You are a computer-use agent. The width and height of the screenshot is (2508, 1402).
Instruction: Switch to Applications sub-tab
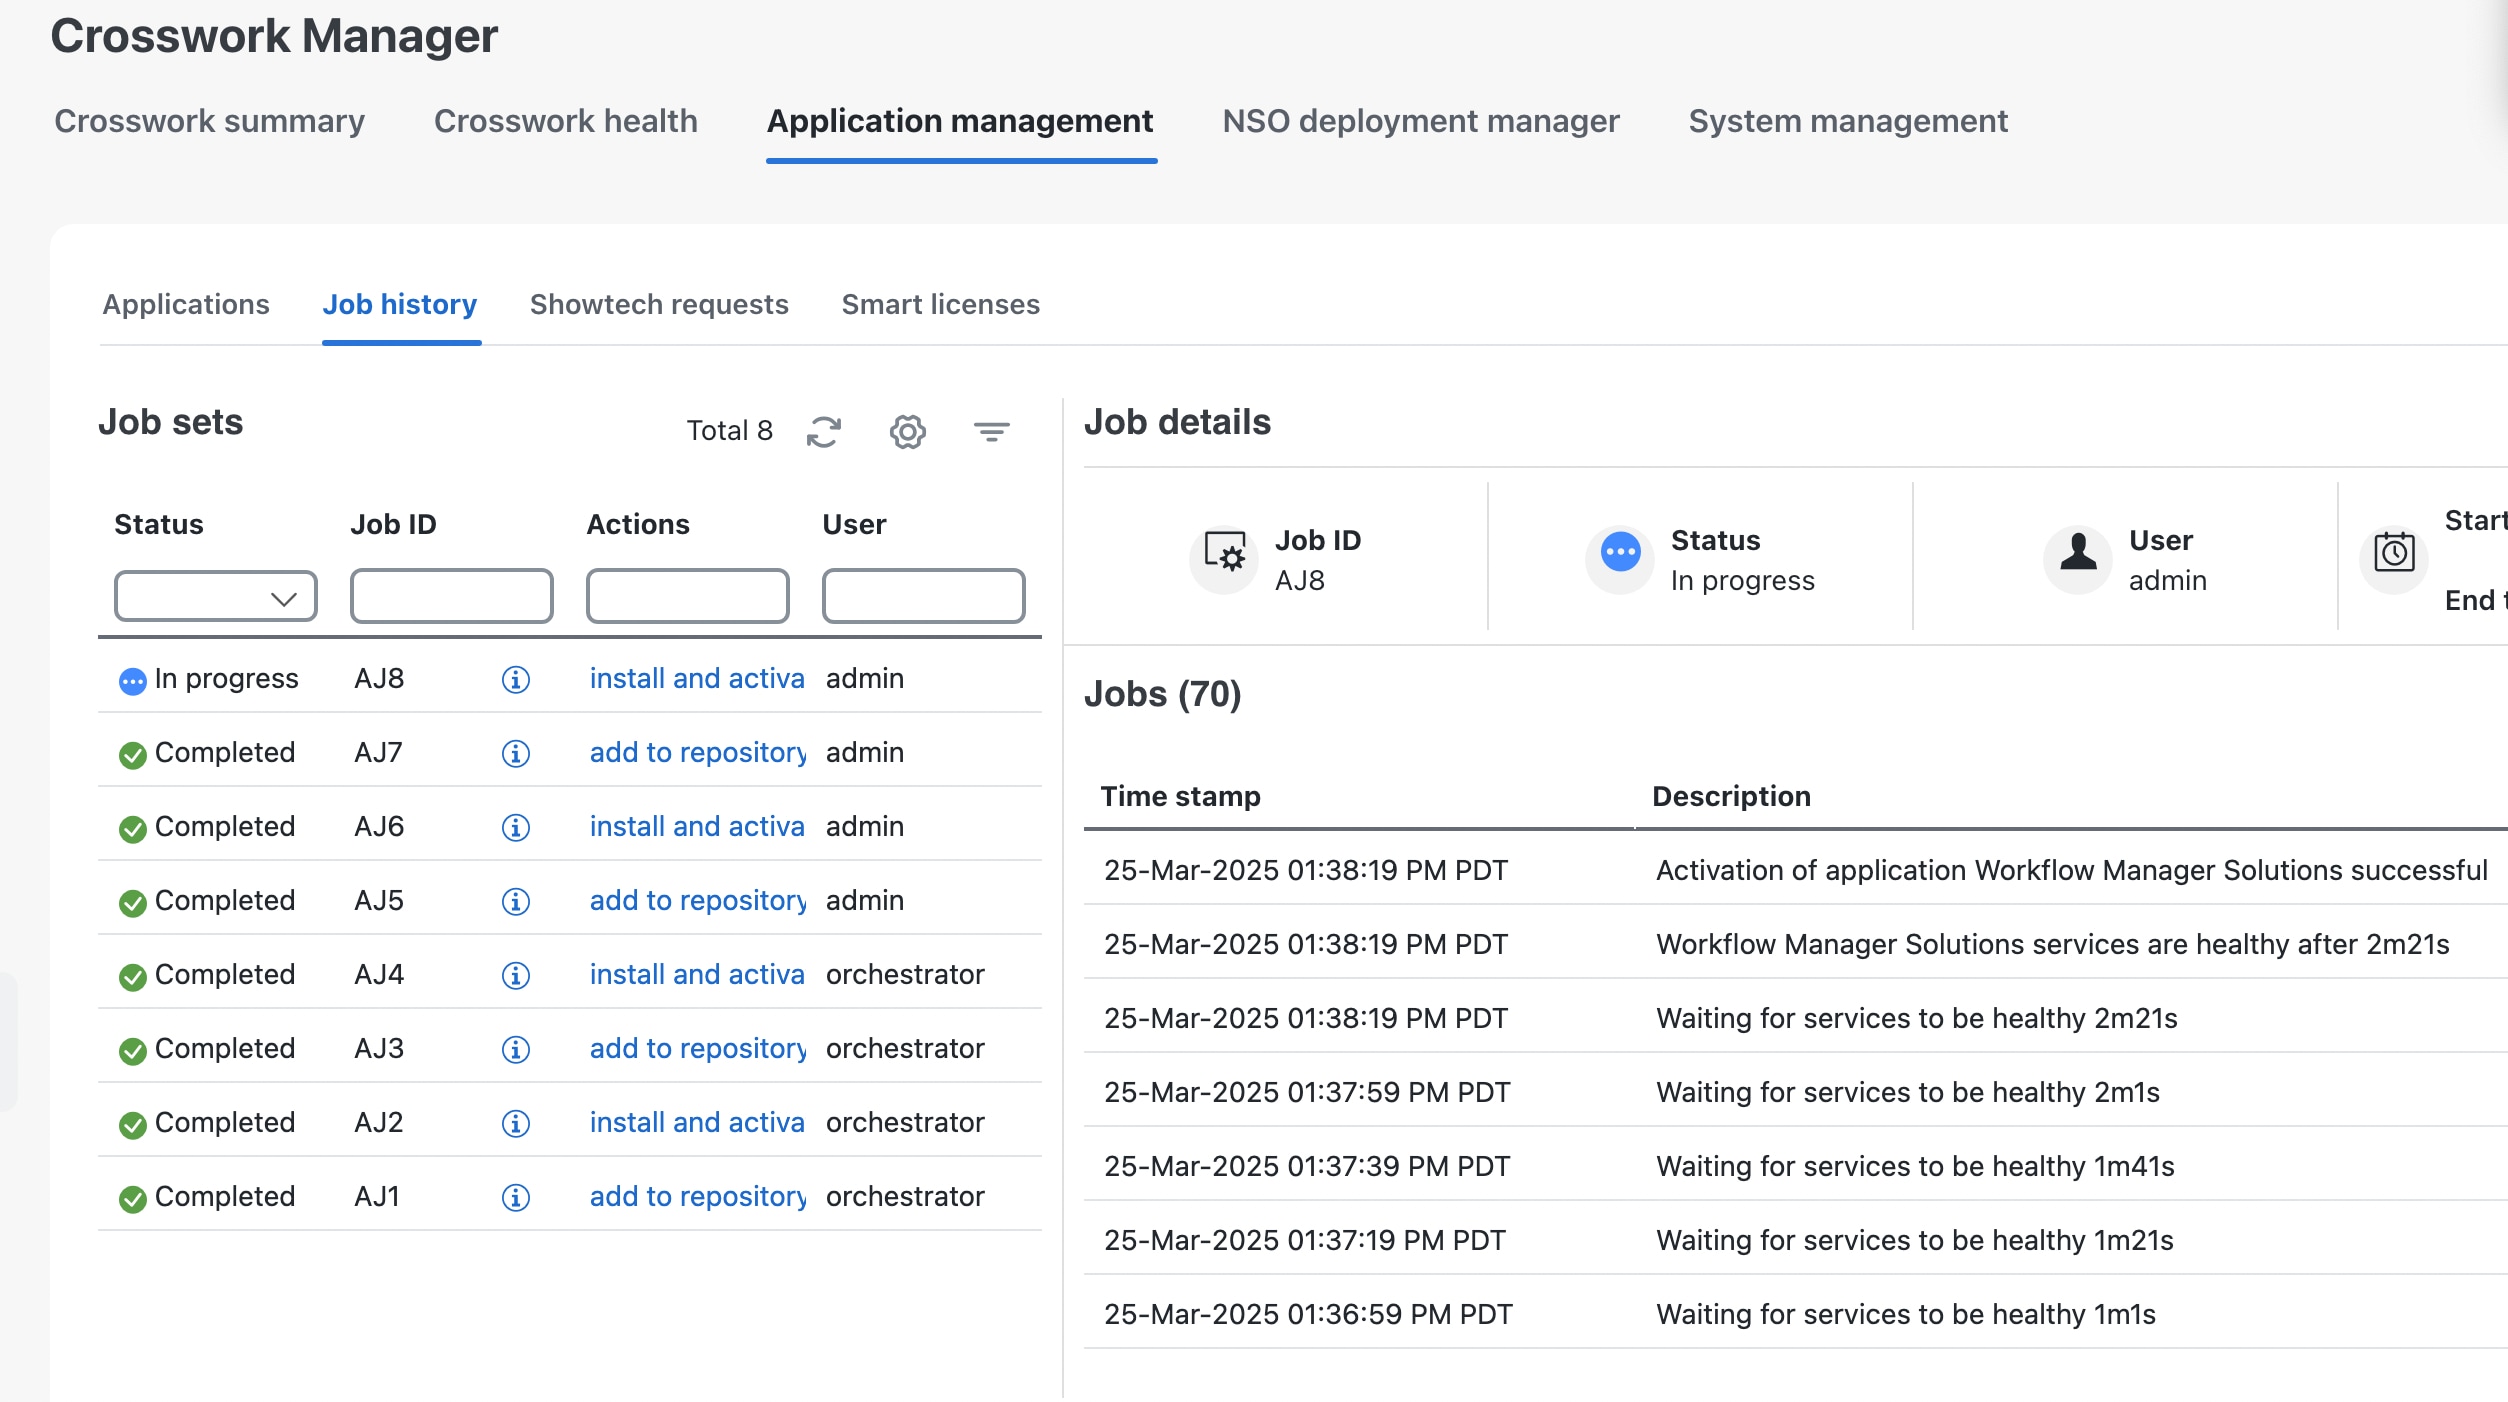click(x=186, y=304)
